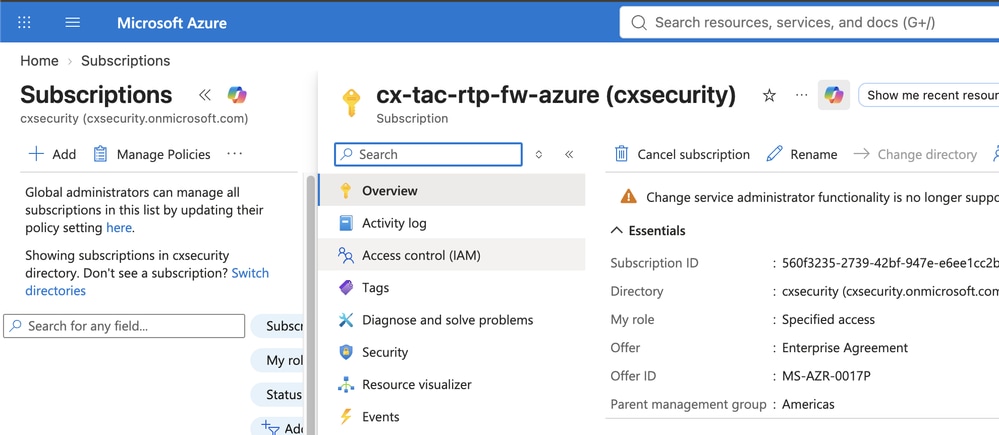Favorite the subscription with star icon

770,96
